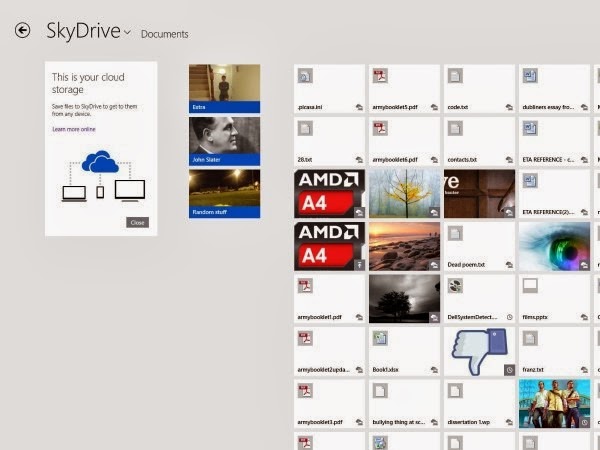Click the cloud sync icon on Book1.xlsx
This screenshot has width=600, height=450.
(434, 370)
